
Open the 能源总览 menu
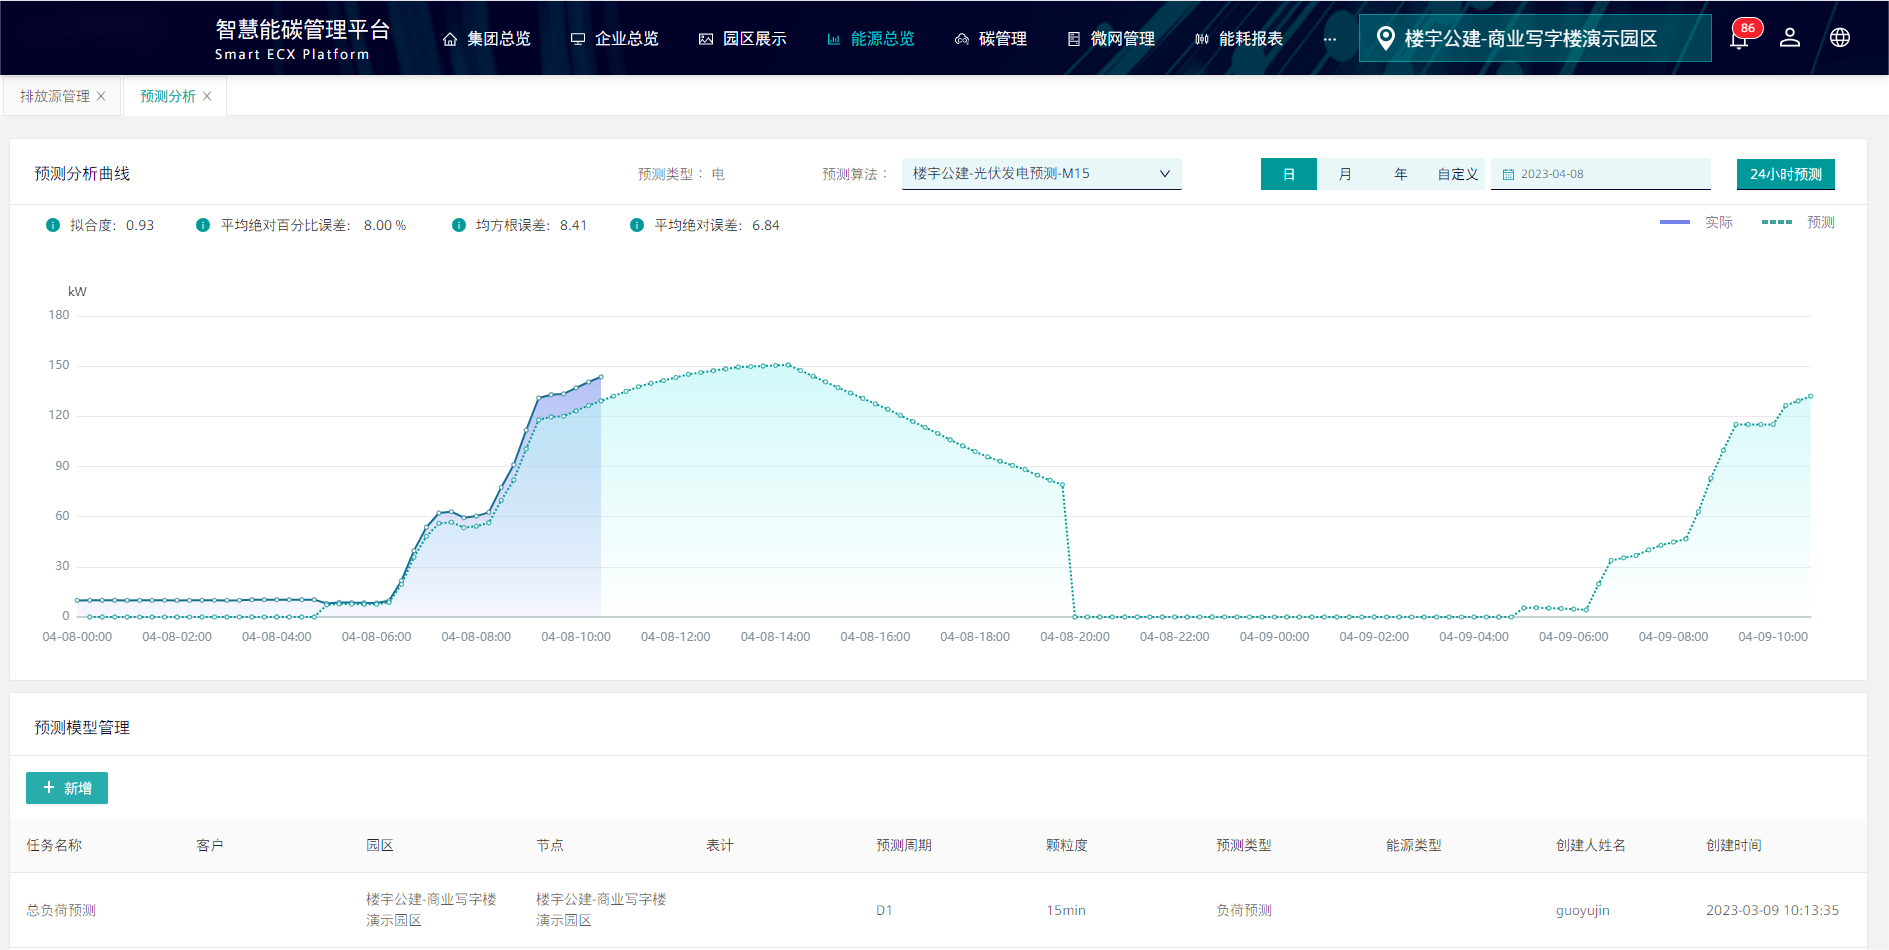point(871,39)
